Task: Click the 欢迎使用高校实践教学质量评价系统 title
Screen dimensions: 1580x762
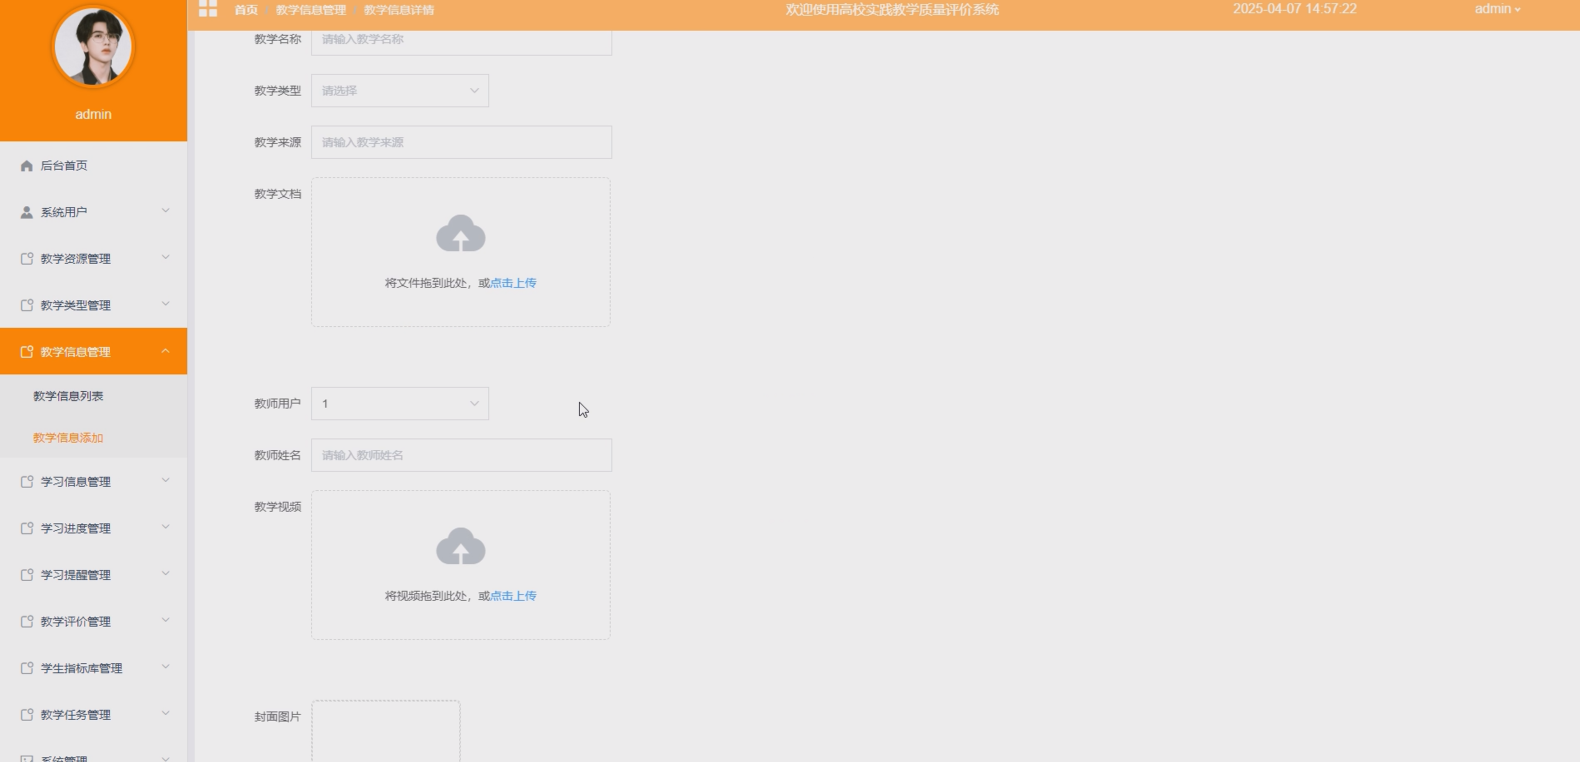Action: 892,10
